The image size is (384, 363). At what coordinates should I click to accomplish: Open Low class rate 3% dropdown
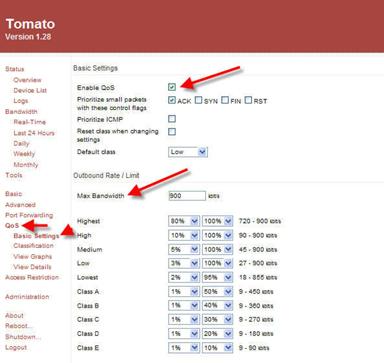click(x=184, y=263)
